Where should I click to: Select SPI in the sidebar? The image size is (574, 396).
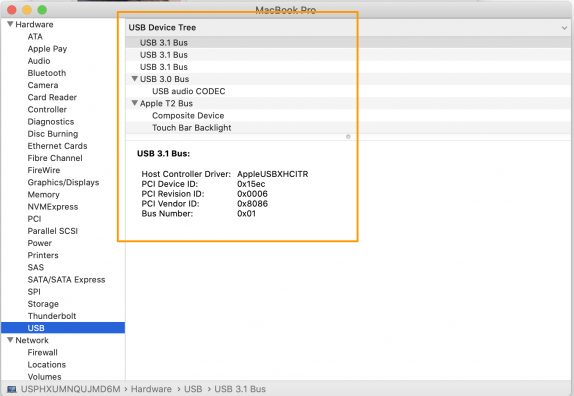[34, 291]
